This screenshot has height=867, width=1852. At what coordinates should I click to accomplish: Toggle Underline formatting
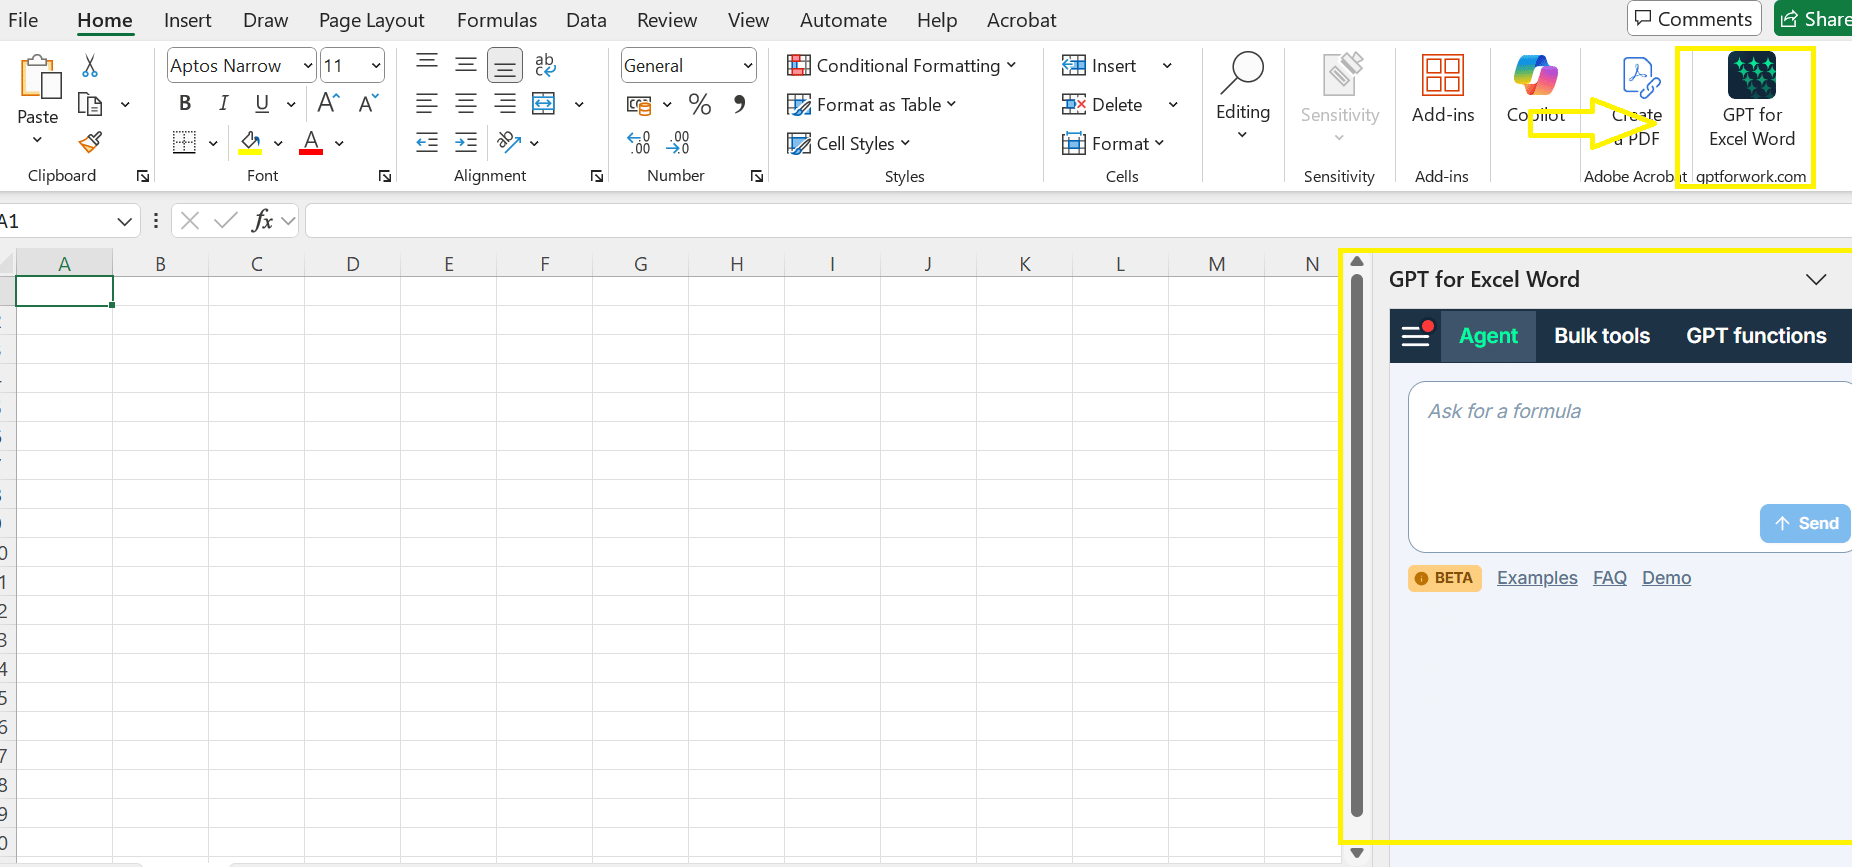coord(262,103)
